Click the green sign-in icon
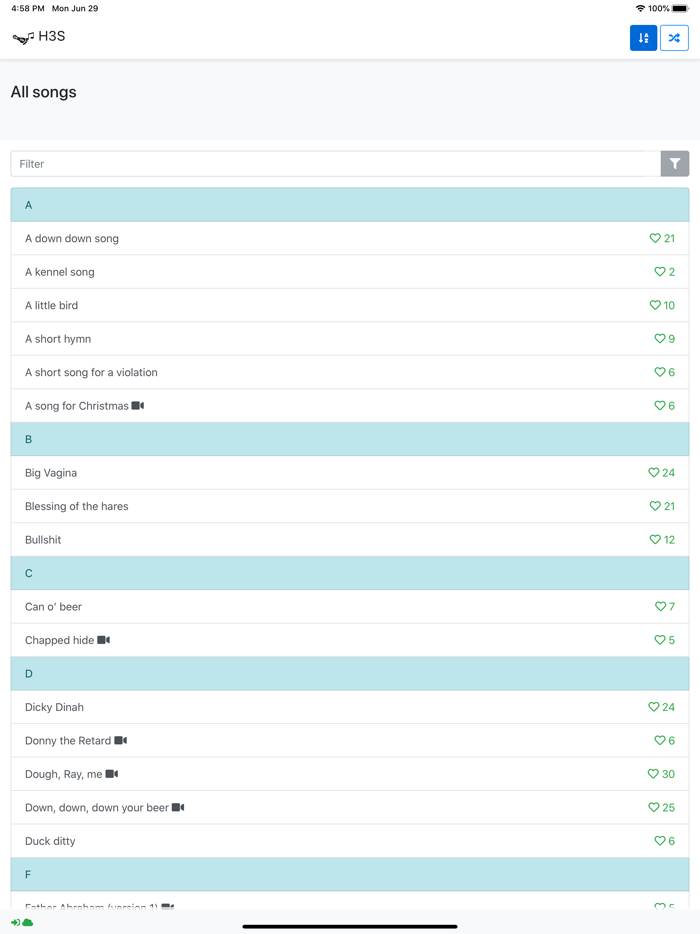Viewport: 700px width, 934px height. [x=15, y=922]
